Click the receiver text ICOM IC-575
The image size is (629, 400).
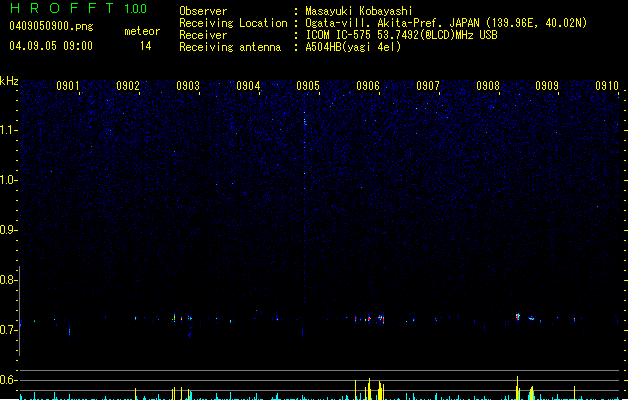point(339,35)
